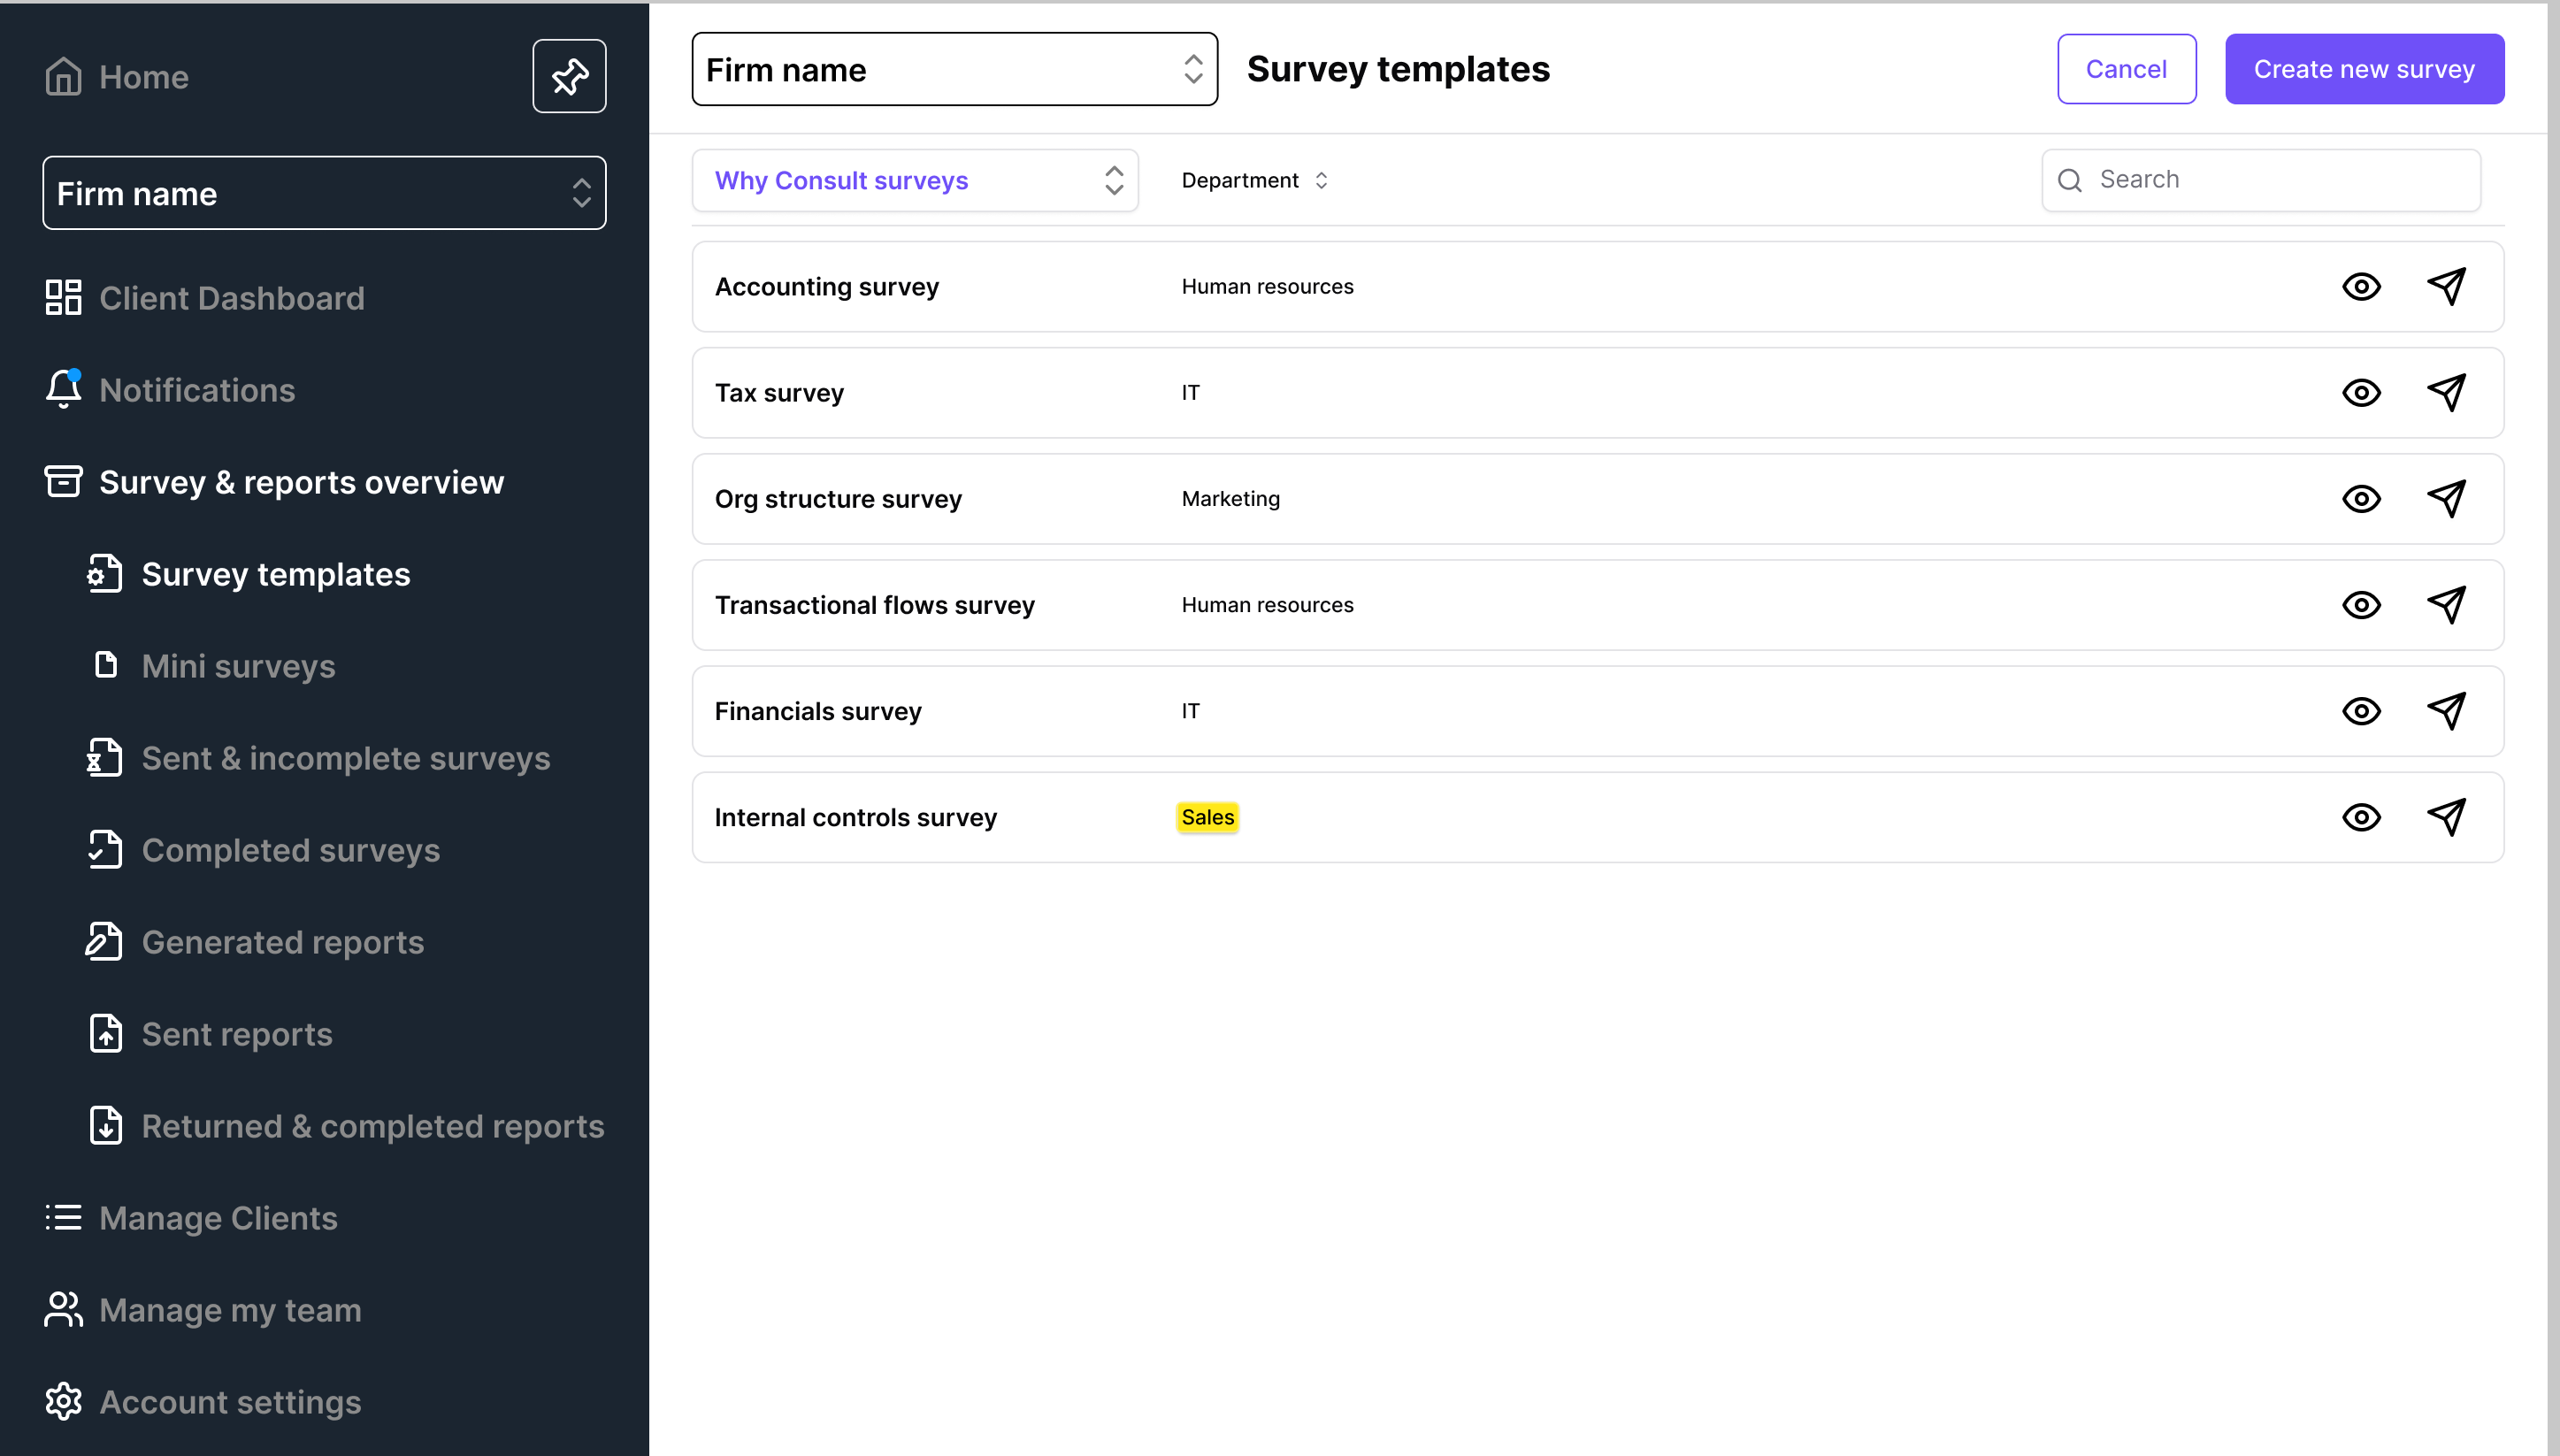The image size is (2560, 1456).
Task: Send the Accounting survey via paper plane icon
Action: pyautogui.click(x=2446, y=287)
